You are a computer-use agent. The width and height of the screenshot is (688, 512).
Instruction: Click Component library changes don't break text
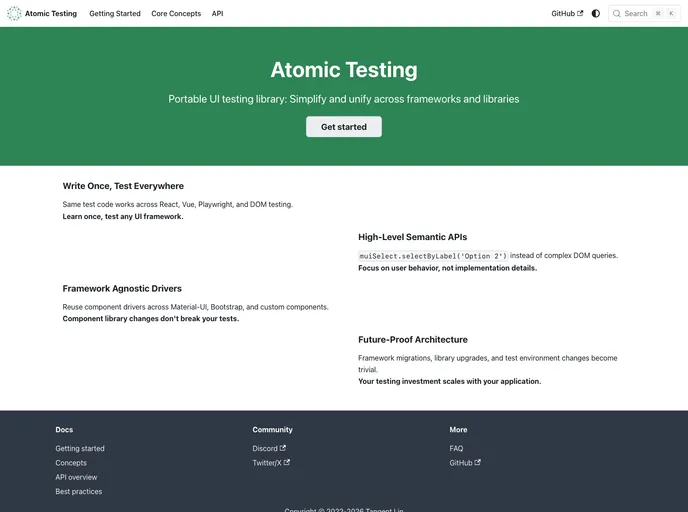coord(151,319)
